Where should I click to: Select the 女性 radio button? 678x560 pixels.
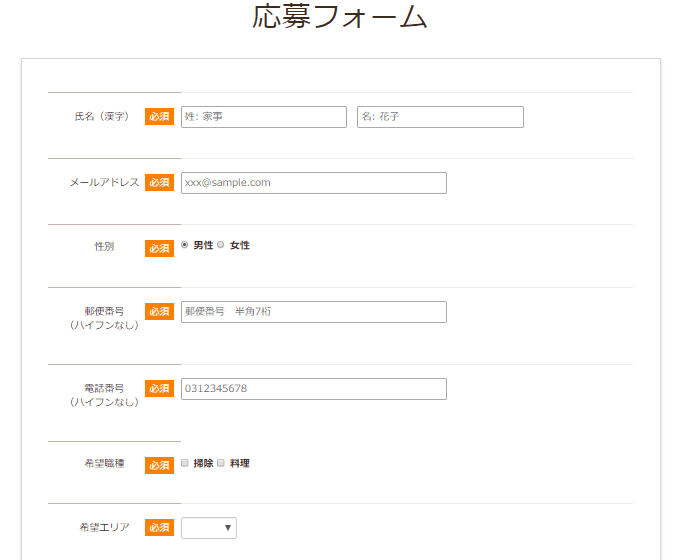[221, 245]
